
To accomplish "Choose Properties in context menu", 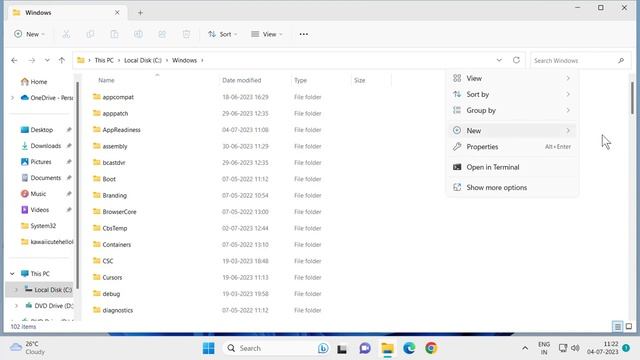I will click(x=512, y=147).
